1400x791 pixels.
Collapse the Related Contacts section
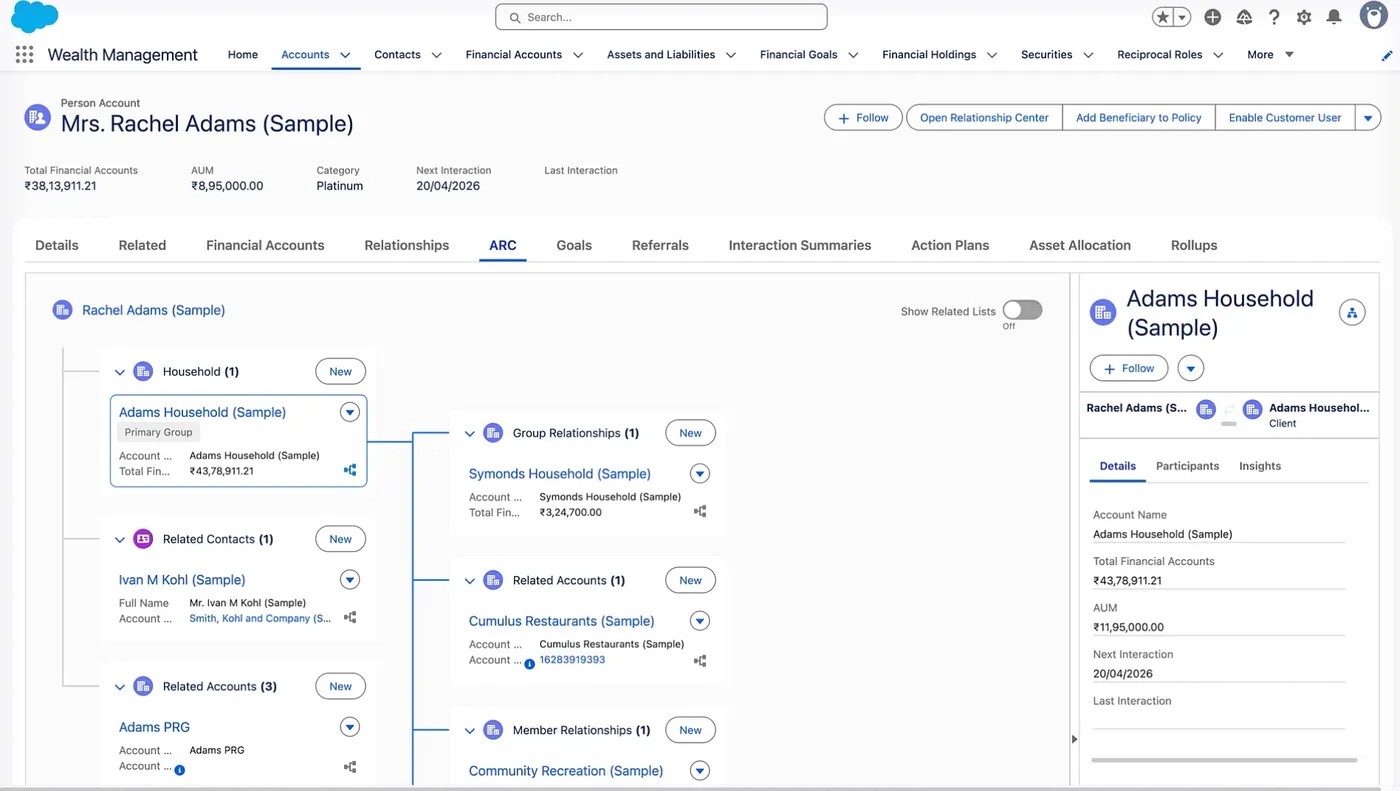pyautogui.click(x=120, y=540)
